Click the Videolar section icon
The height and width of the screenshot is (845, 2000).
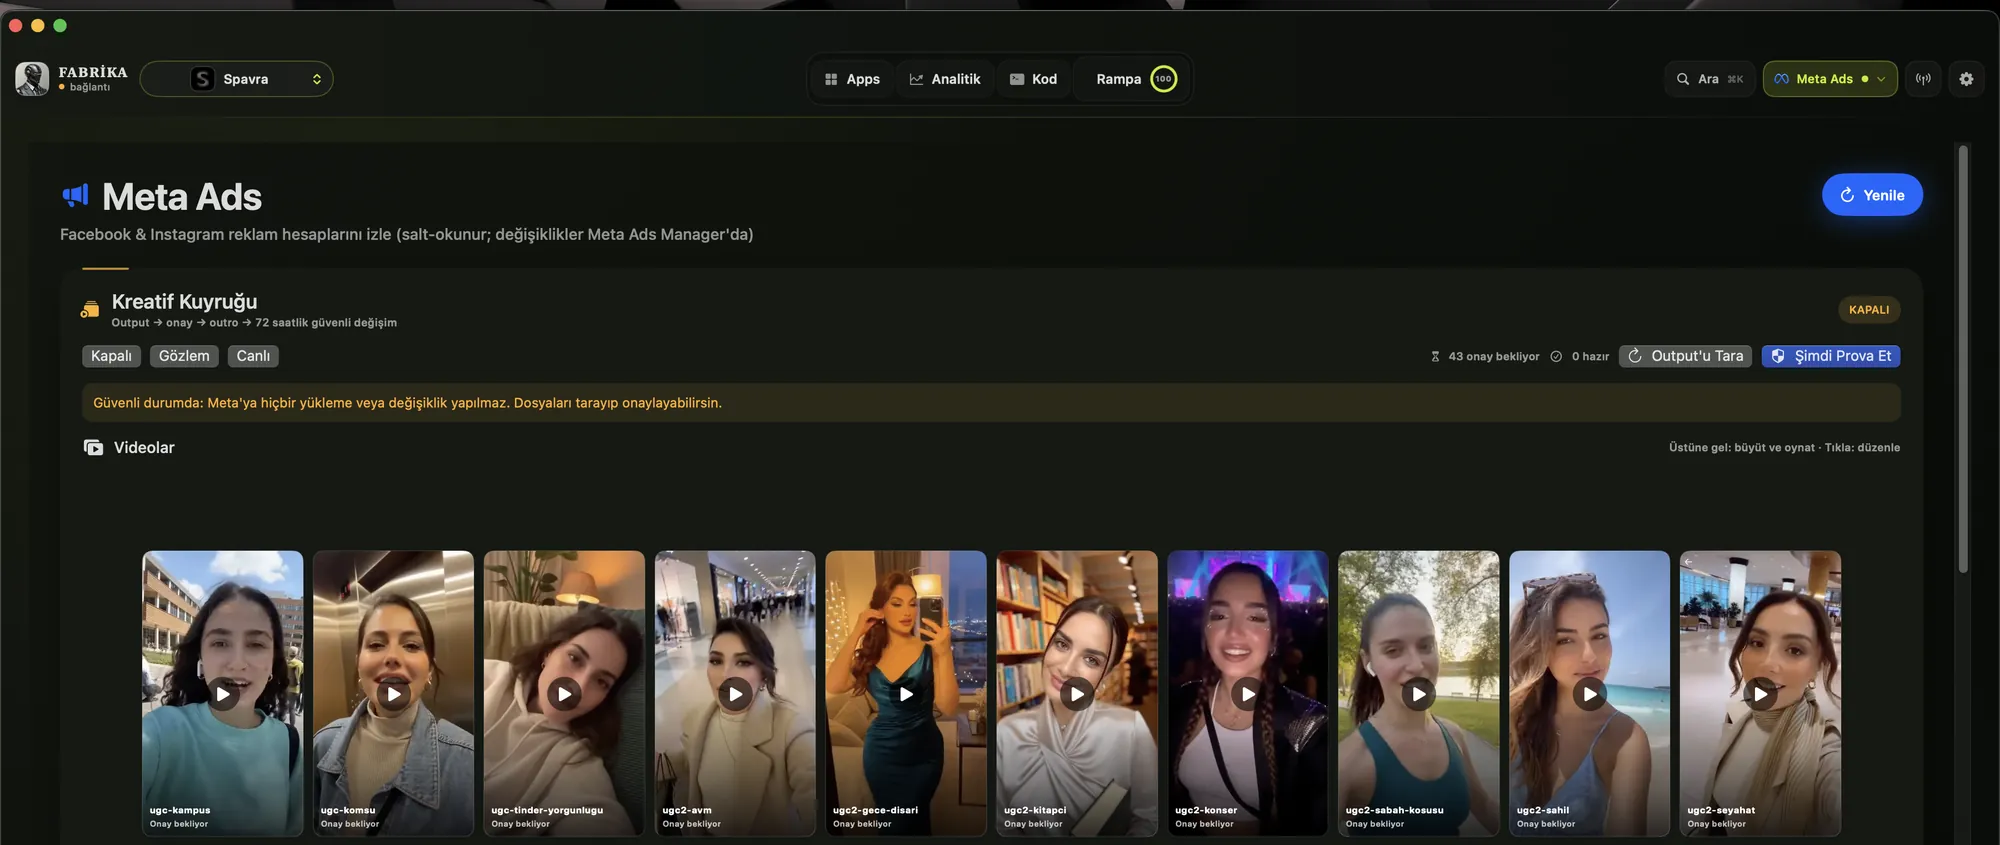[93, 447]
